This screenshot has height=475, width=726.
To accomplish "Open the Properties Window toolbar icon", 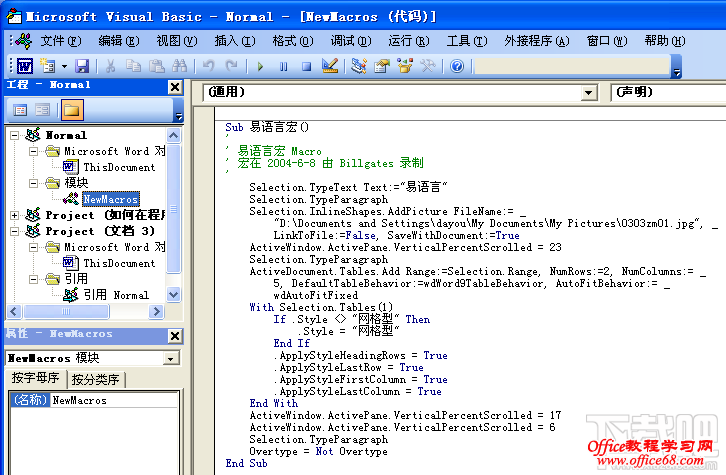I will point(382,66).
